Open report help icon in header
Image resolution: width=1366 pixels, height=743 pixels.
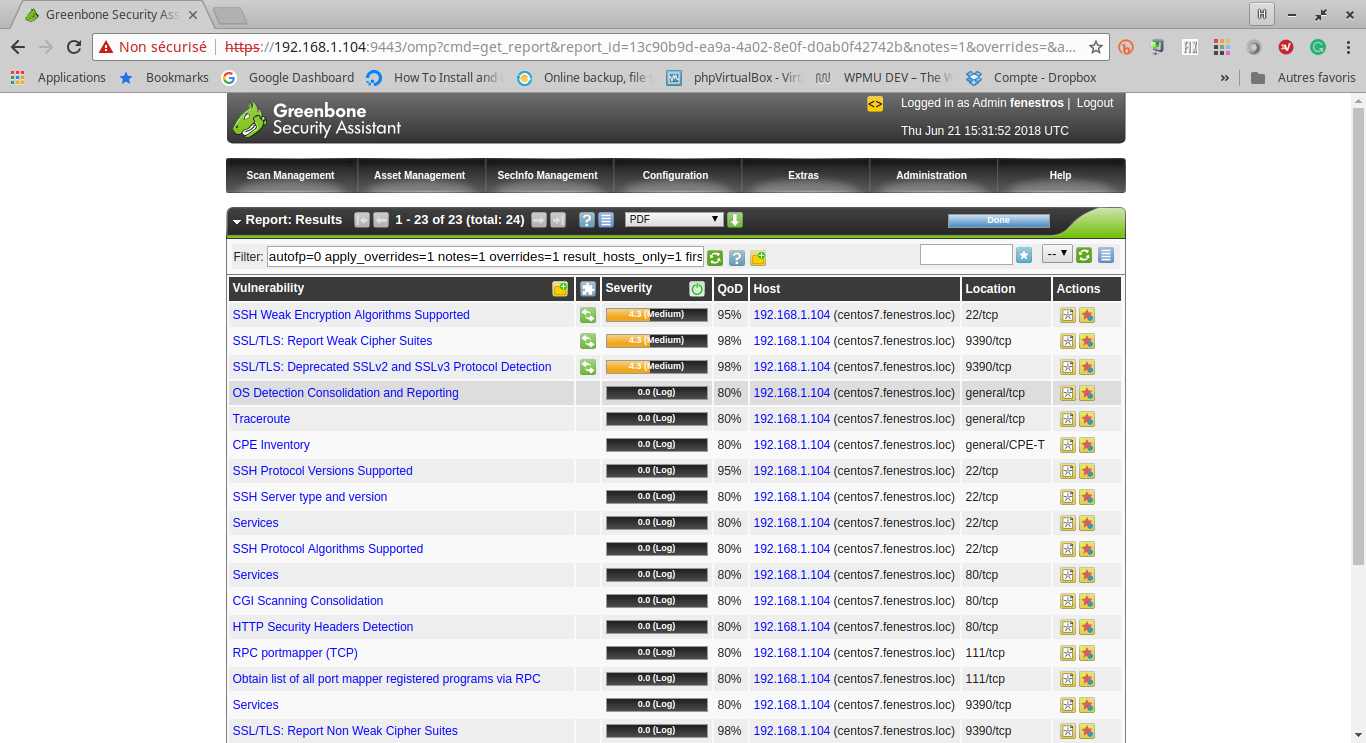pos(587,220)
